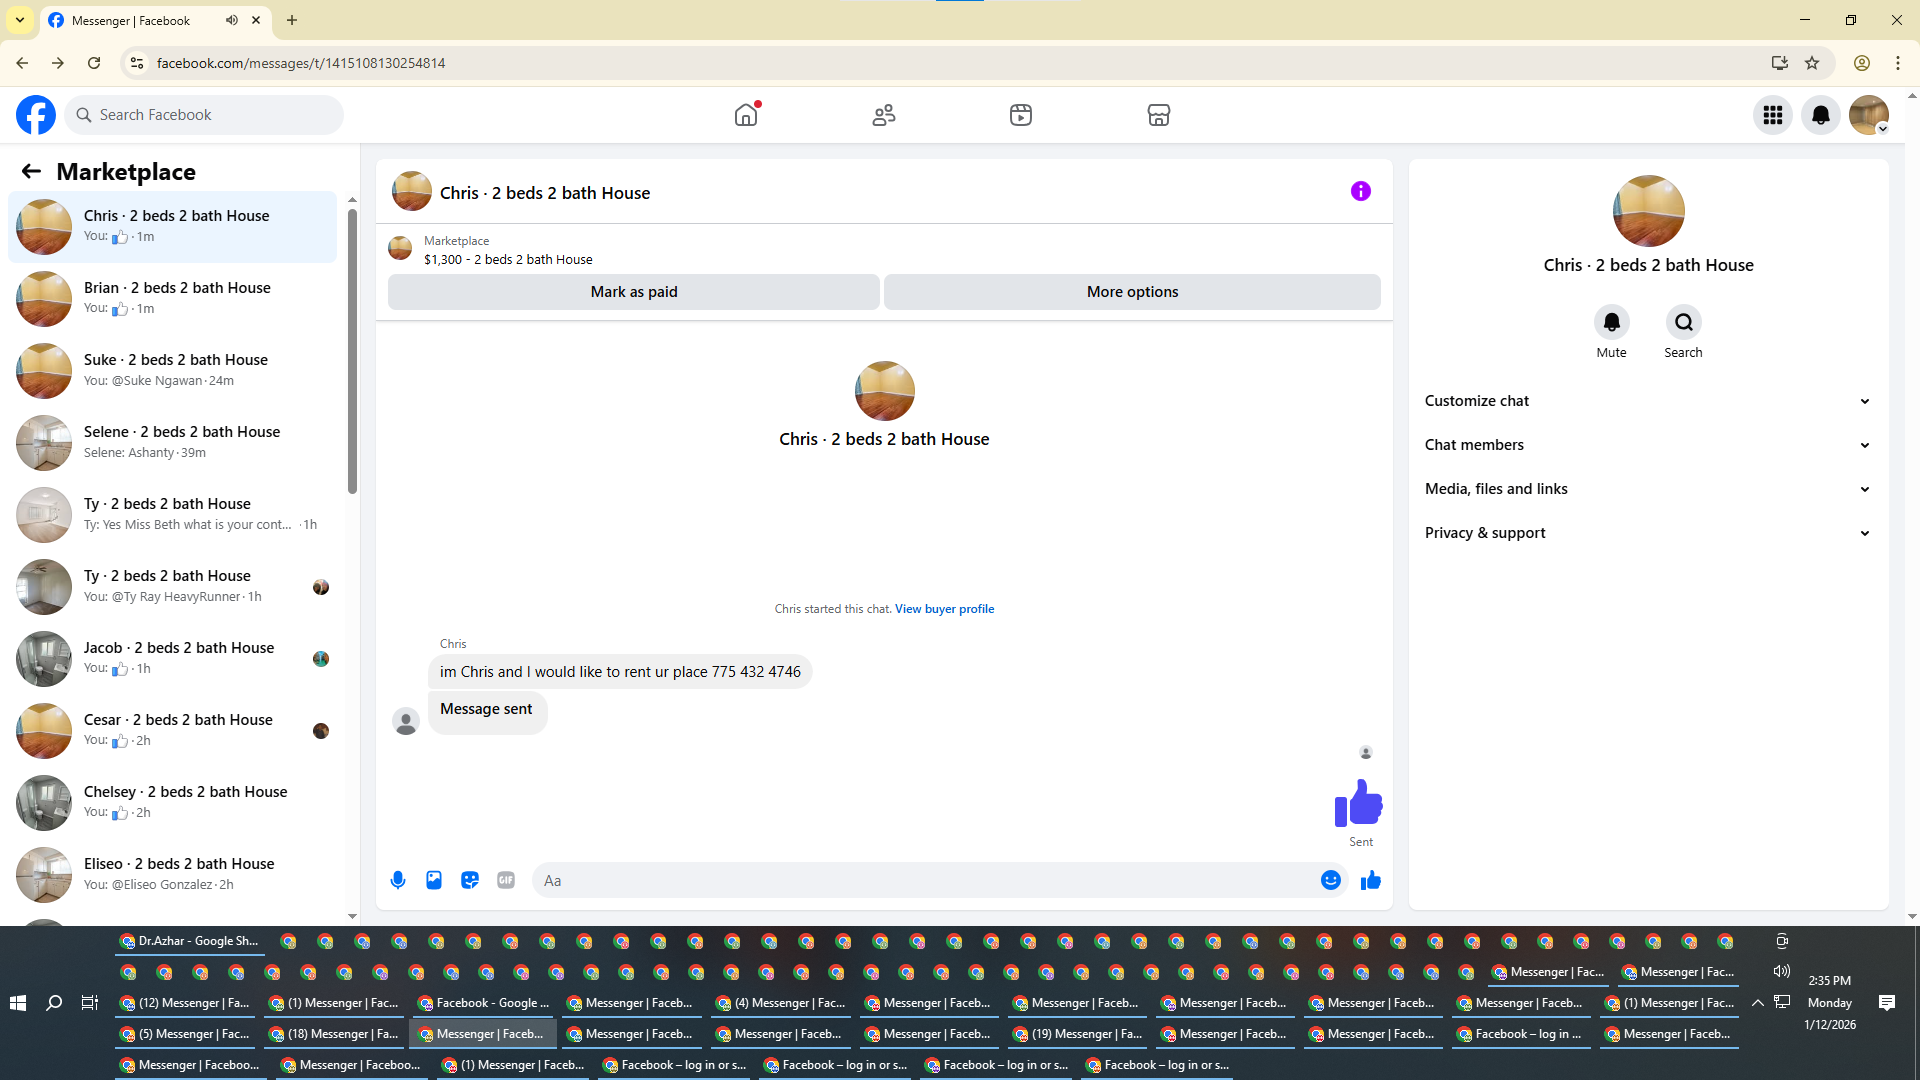Viewport: 1920px width, 1080px height.
Task: Mute this conversation
Action: click(1611, 323)
